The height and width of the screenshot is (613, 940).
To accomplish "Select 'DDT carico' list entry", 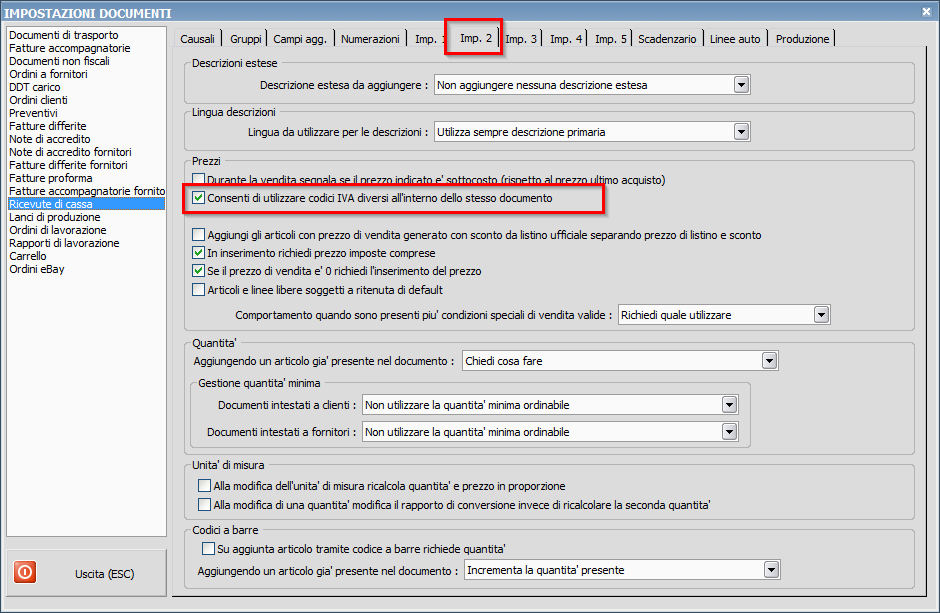I will [x=34, y=87].
